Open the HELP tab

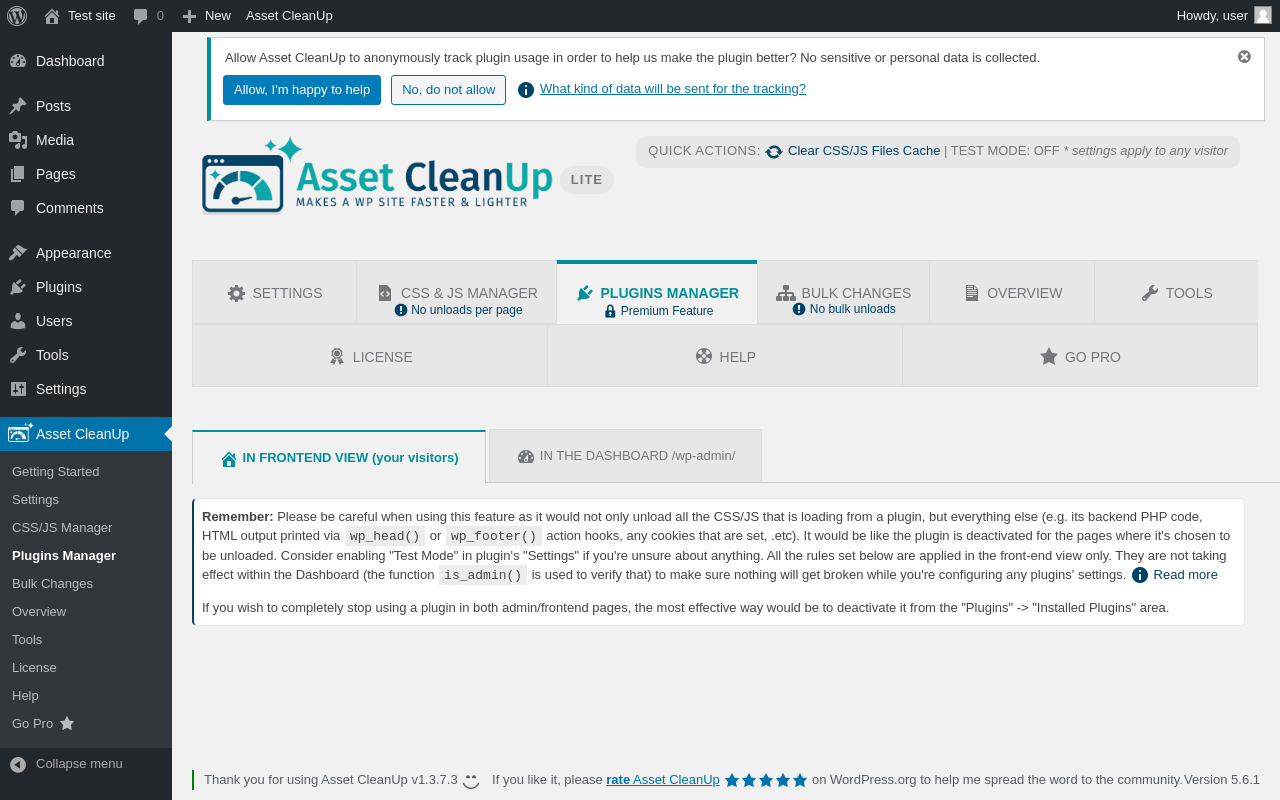point(725,356)
